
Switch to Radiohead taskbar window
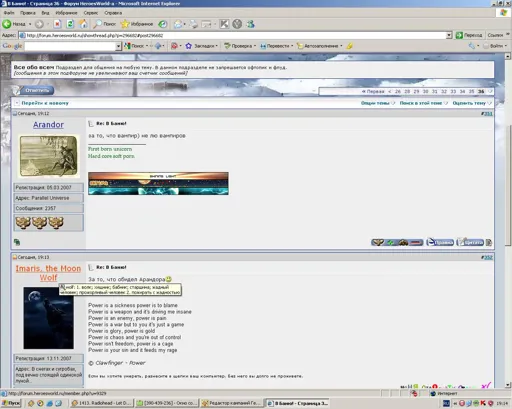point(102,403)
